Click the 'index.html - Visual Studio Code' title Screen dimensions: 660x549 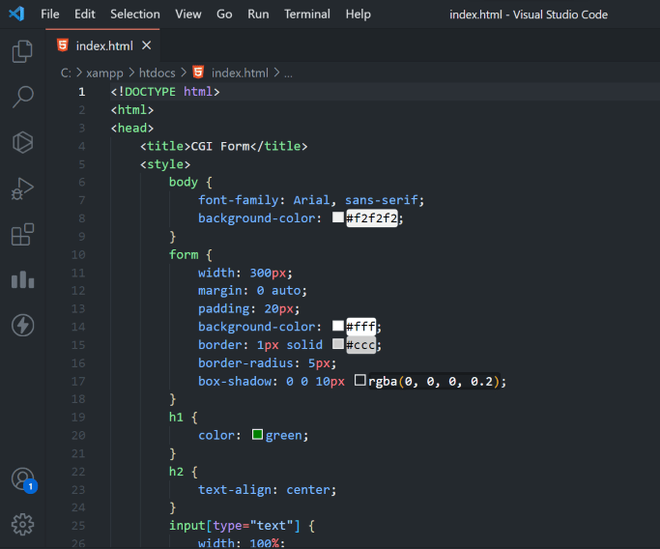pyautogui.click(x=528, y=15)
